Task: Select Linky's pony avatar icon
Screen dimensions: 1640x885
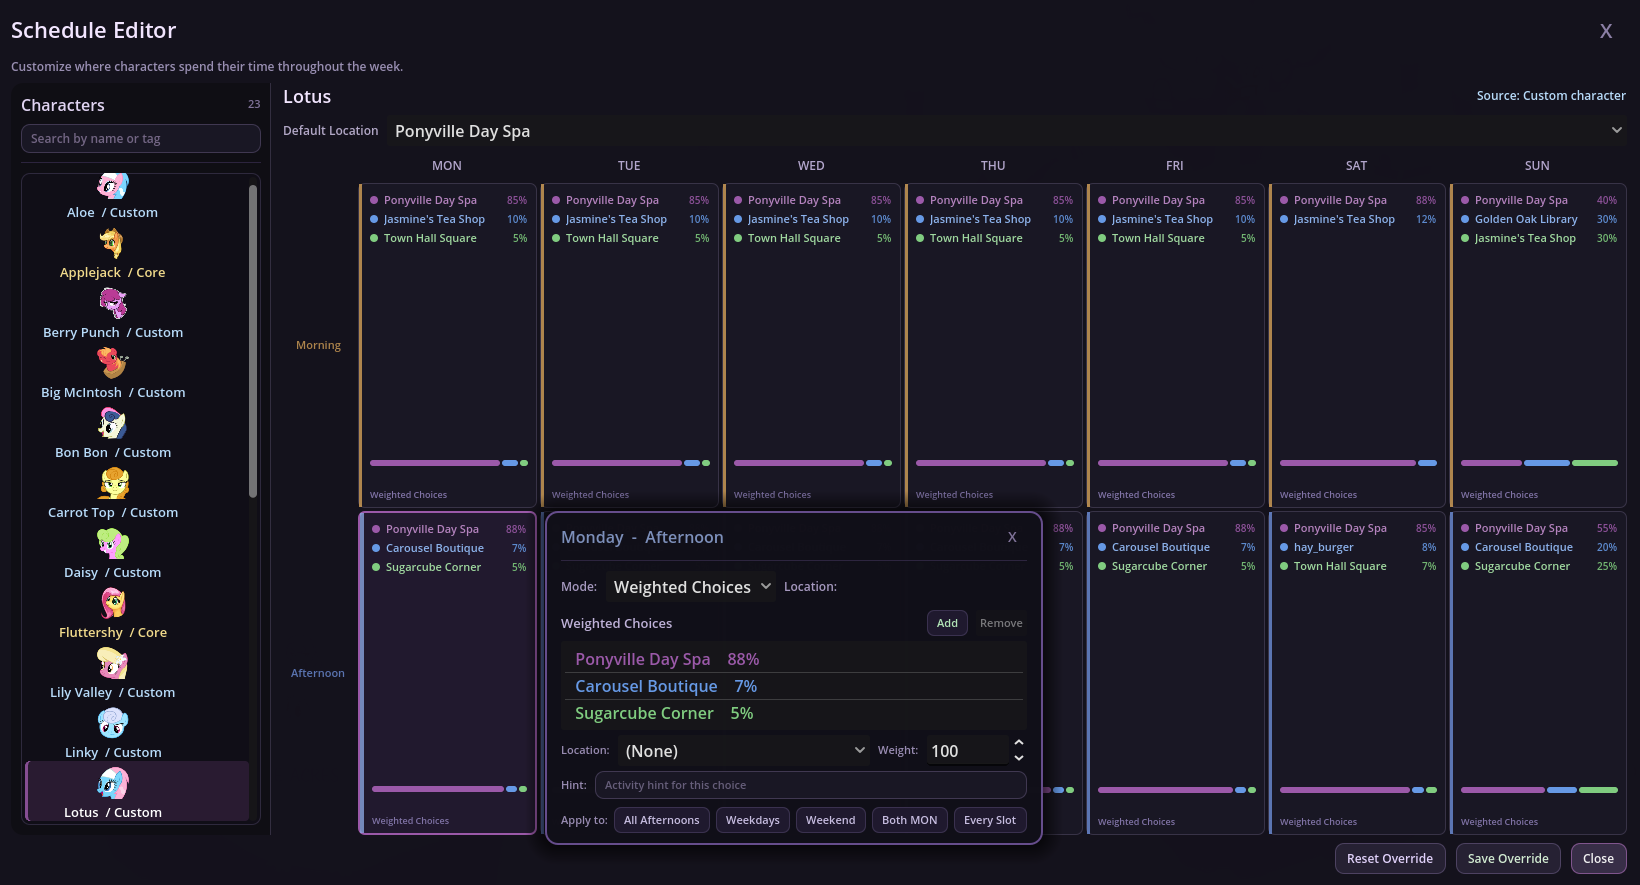Action: pos(113,723)
